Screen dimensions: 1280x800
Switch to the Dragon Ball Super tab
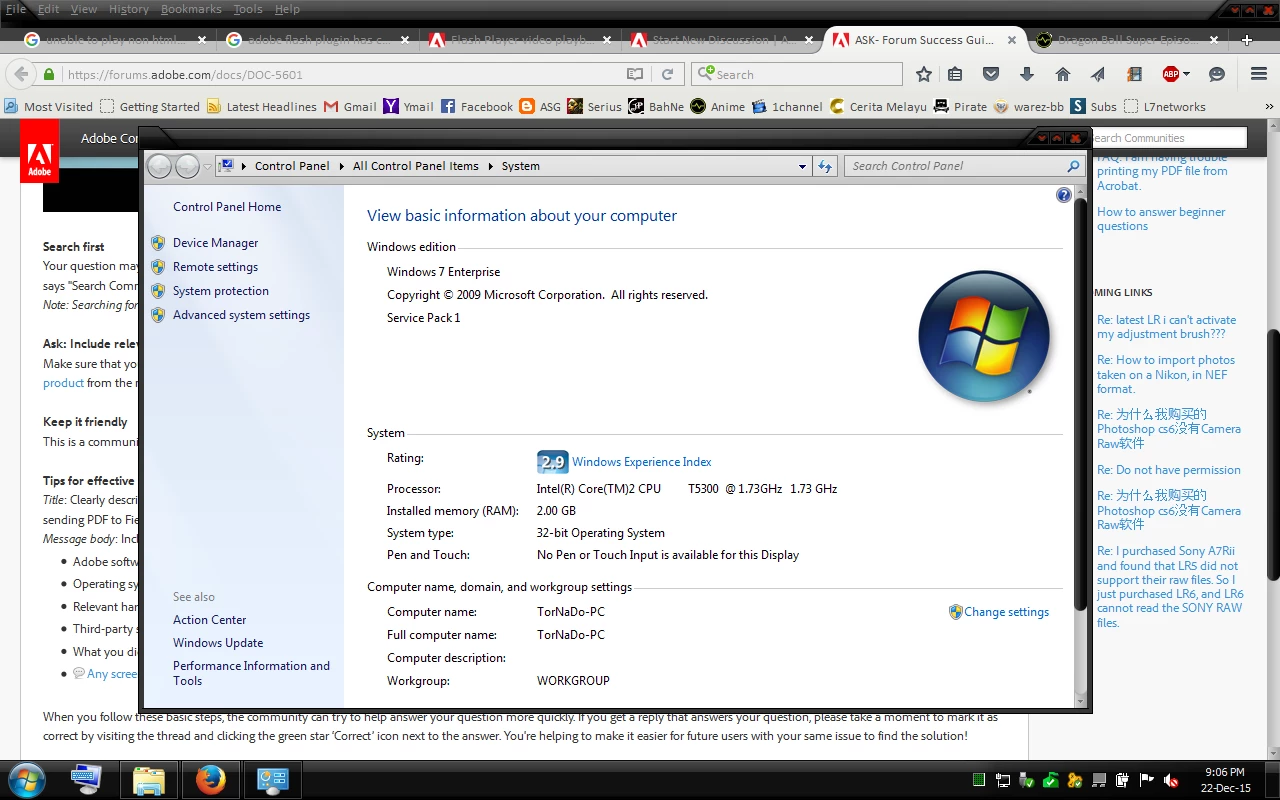1127,40
